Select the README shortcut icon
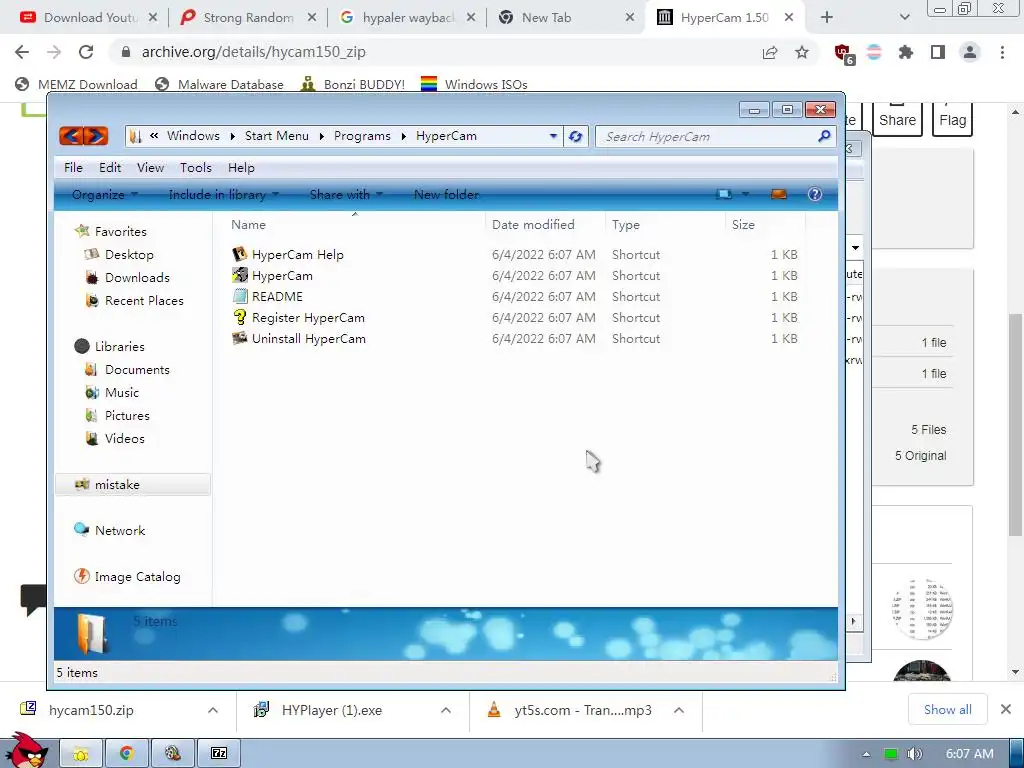Viewport: 1024px width, 768px height. coord(240,296)
